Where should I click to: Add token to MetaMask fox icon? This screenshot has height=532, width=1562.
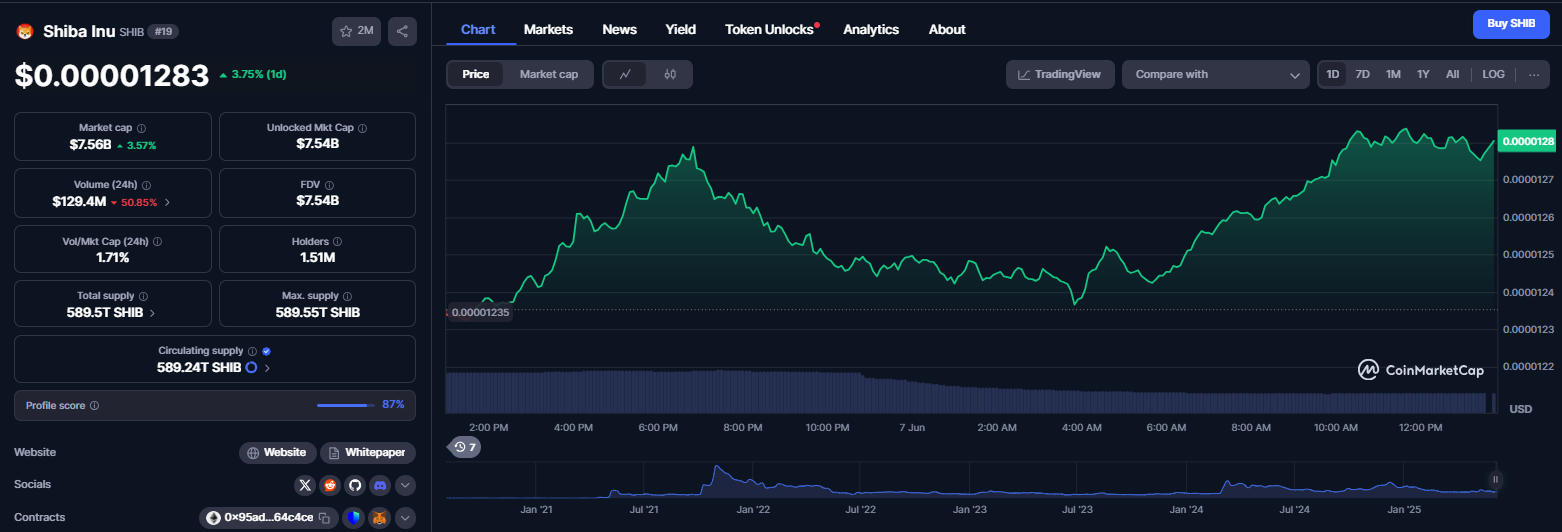pos(379,518)
